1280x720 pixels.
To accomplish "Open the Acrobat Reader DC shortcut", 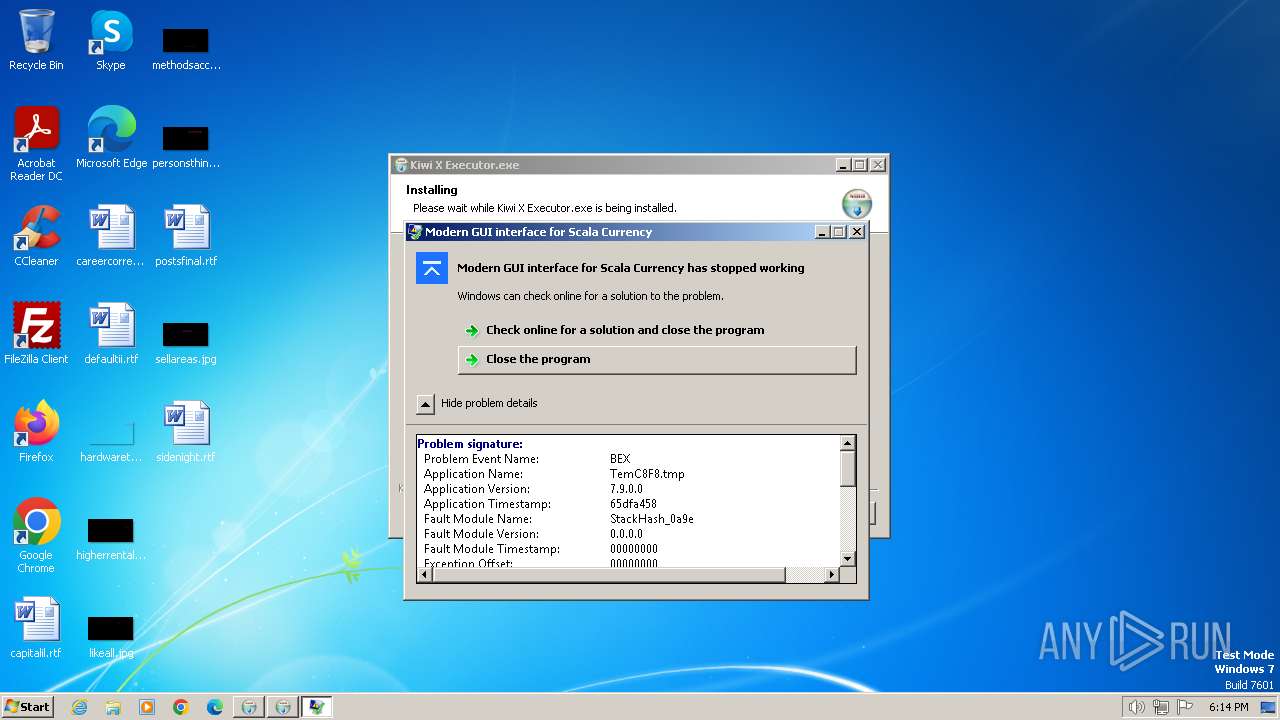I will coord(36,144).
